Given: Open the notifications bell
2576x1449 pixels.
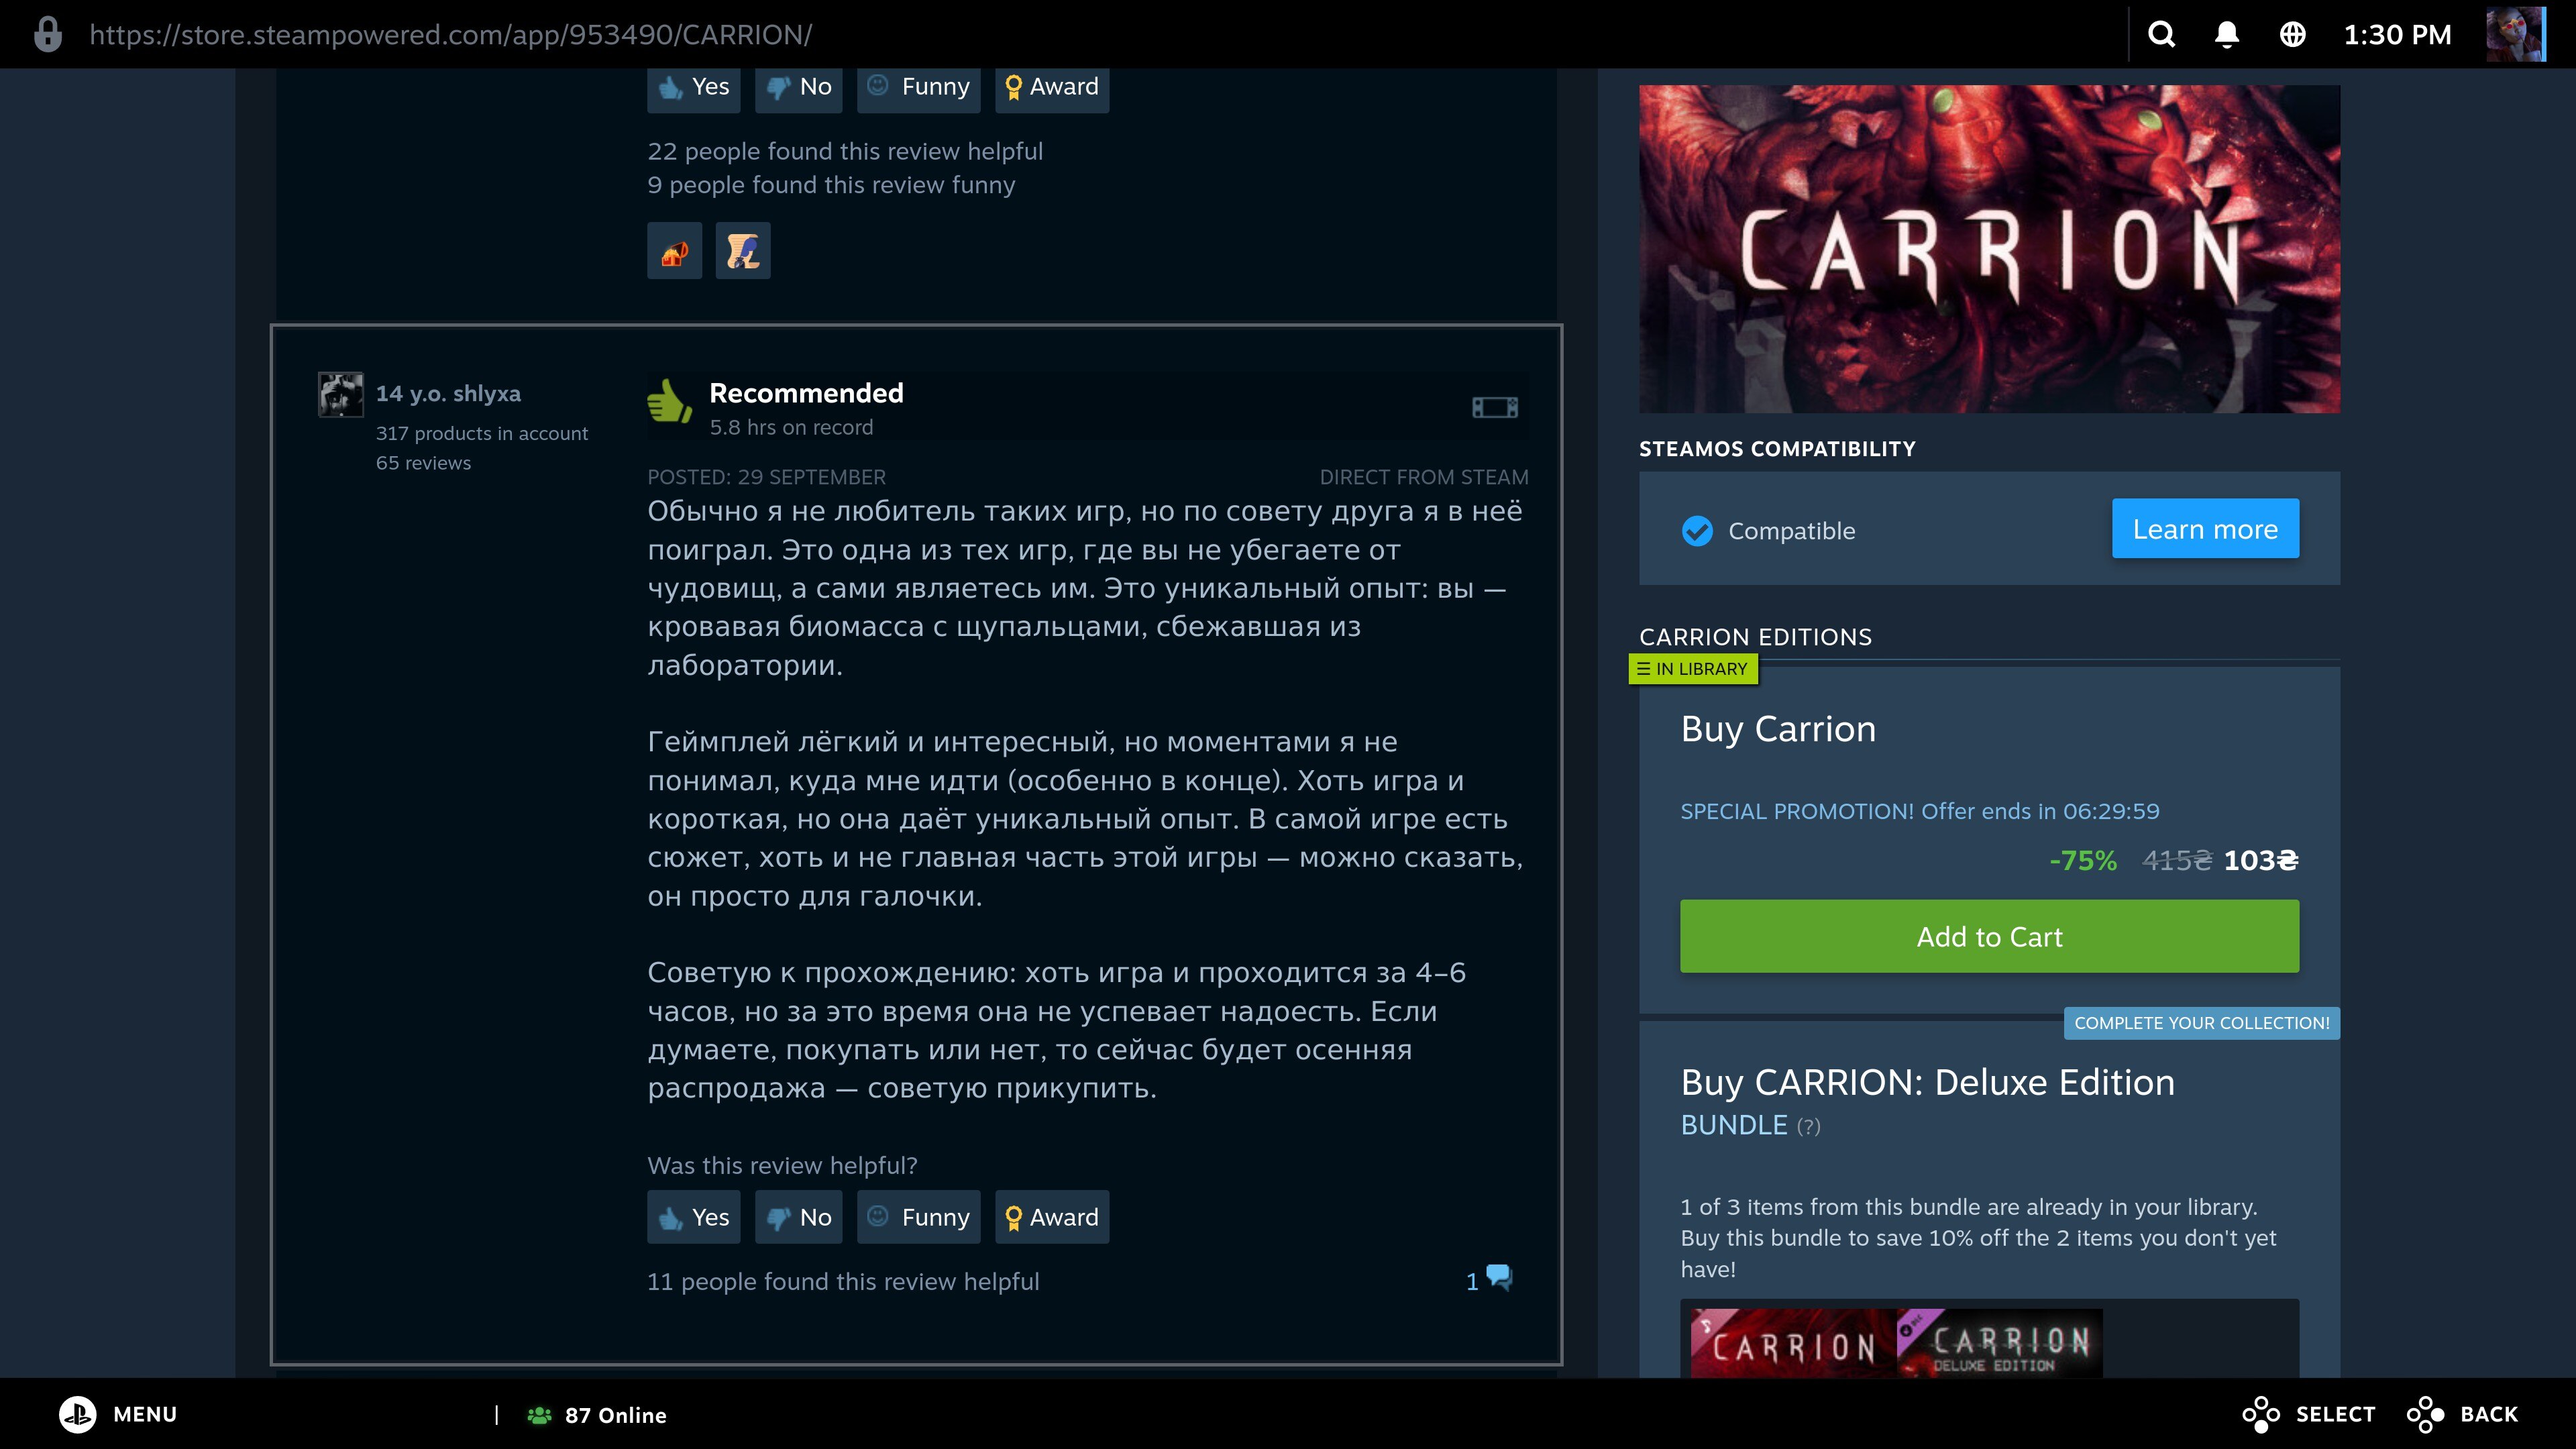Looking at the screenshot, I should click(x=2226, y=35).
